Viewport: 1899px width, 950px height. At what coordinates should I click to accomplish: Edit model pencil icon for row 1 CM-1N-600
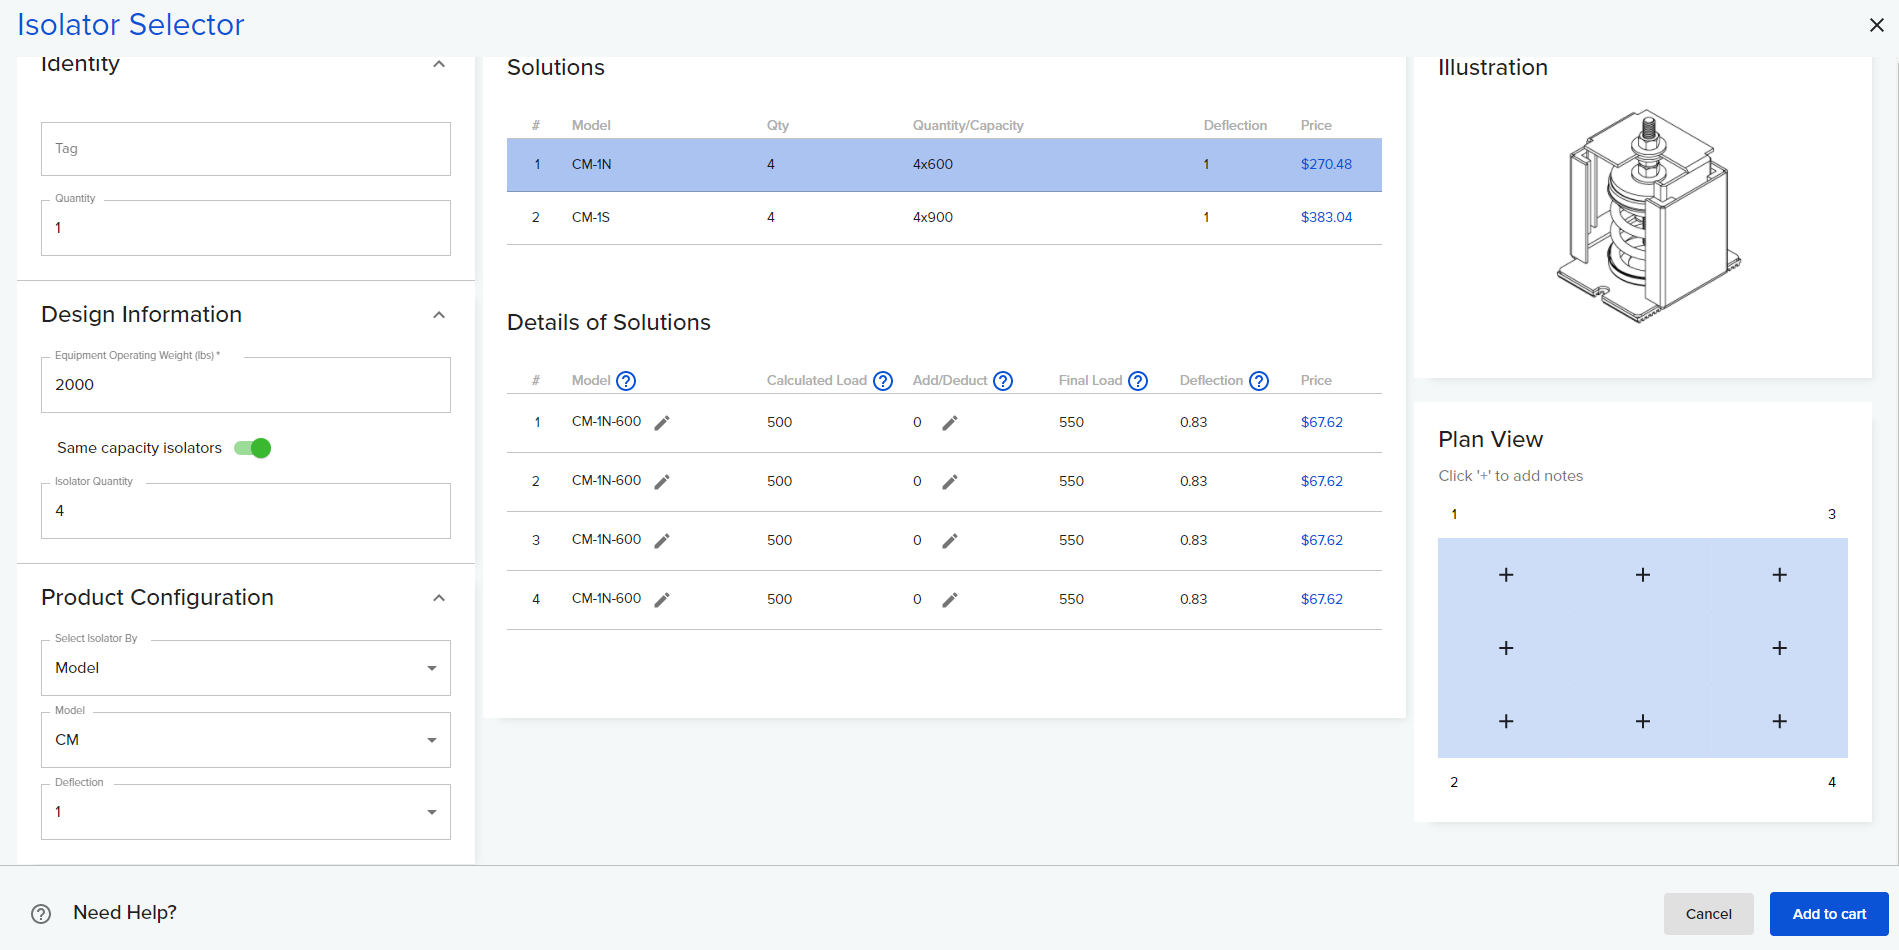[x=662, y=423]
